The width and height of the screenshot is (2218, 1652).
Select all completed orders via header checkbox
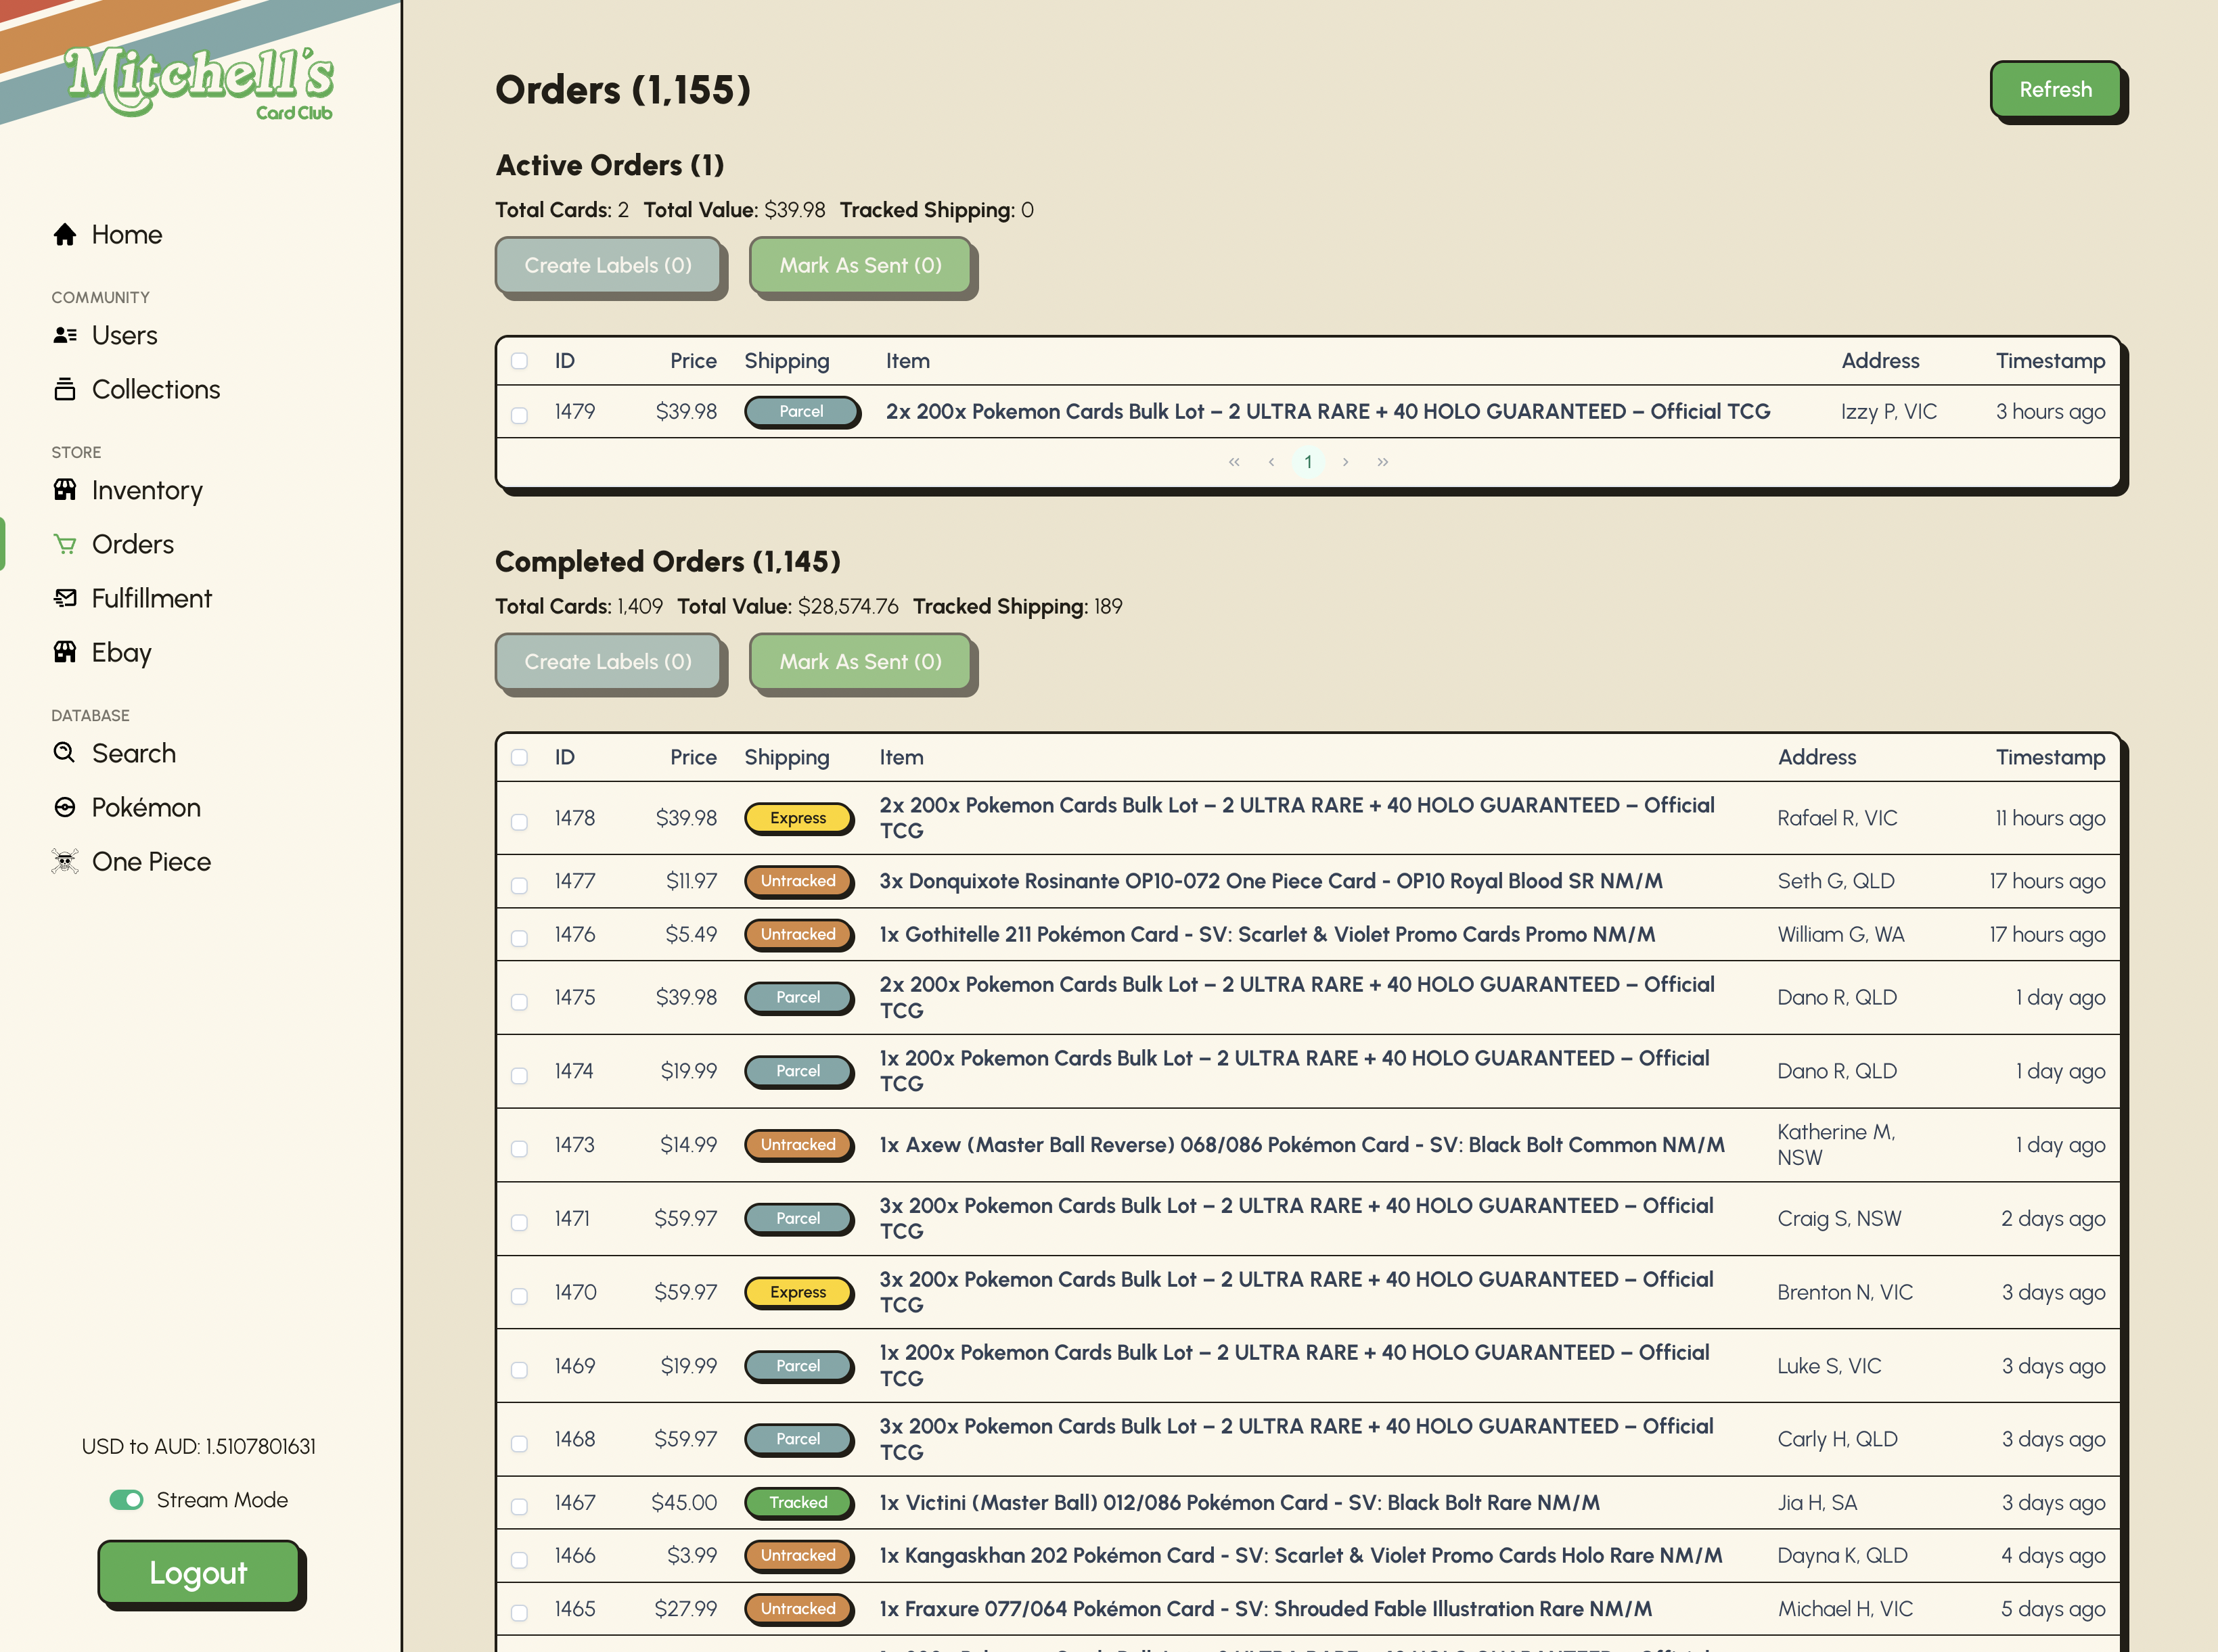tap(519, 757)
